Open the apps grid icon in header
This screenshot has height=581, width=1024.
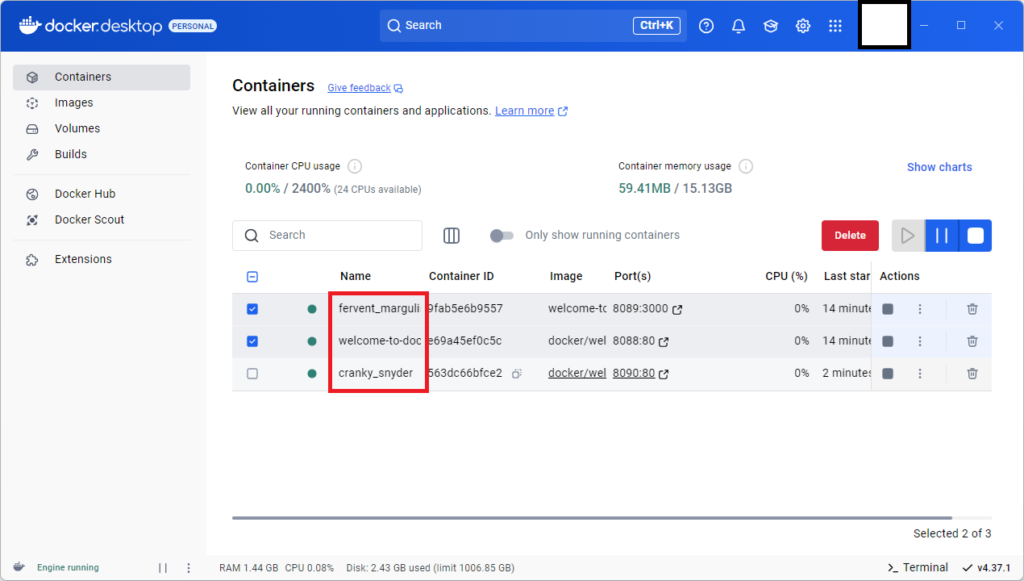(x=835, y=25)
